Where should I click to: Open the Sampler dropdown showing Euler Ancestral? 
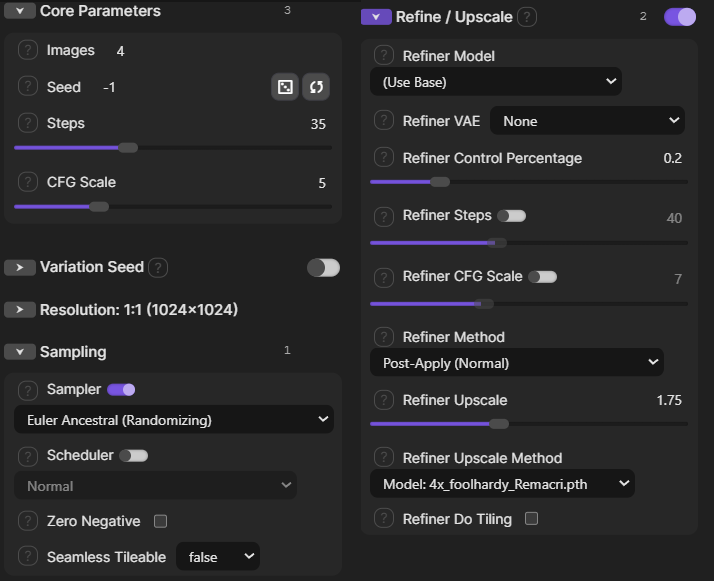tap(174, 419)
